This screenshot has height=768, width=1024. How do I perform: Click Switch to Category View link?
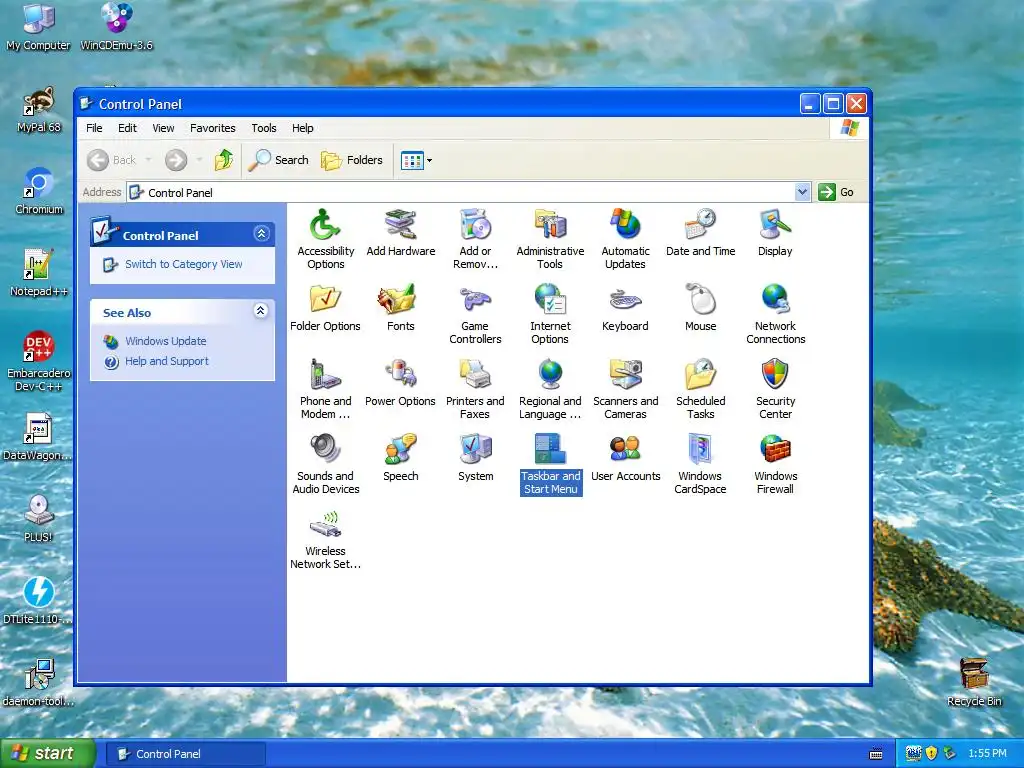coord(184,264)
